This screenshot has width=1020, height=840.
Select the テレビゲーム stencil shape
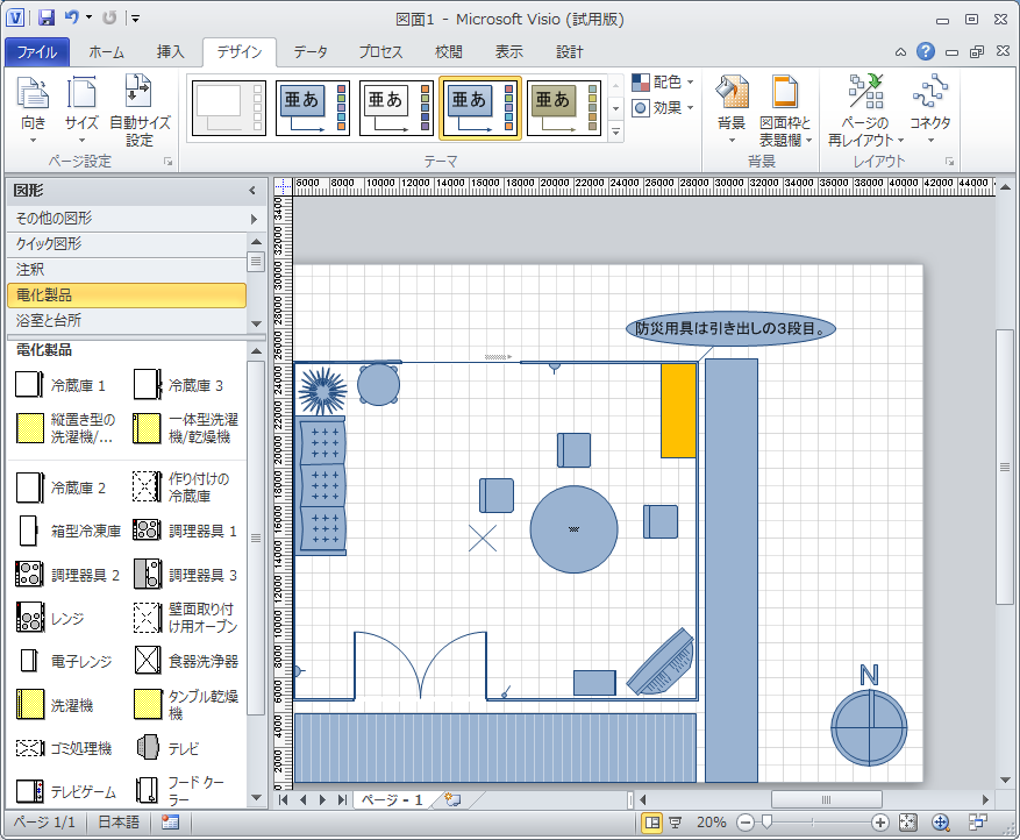[x=66, y=791]
